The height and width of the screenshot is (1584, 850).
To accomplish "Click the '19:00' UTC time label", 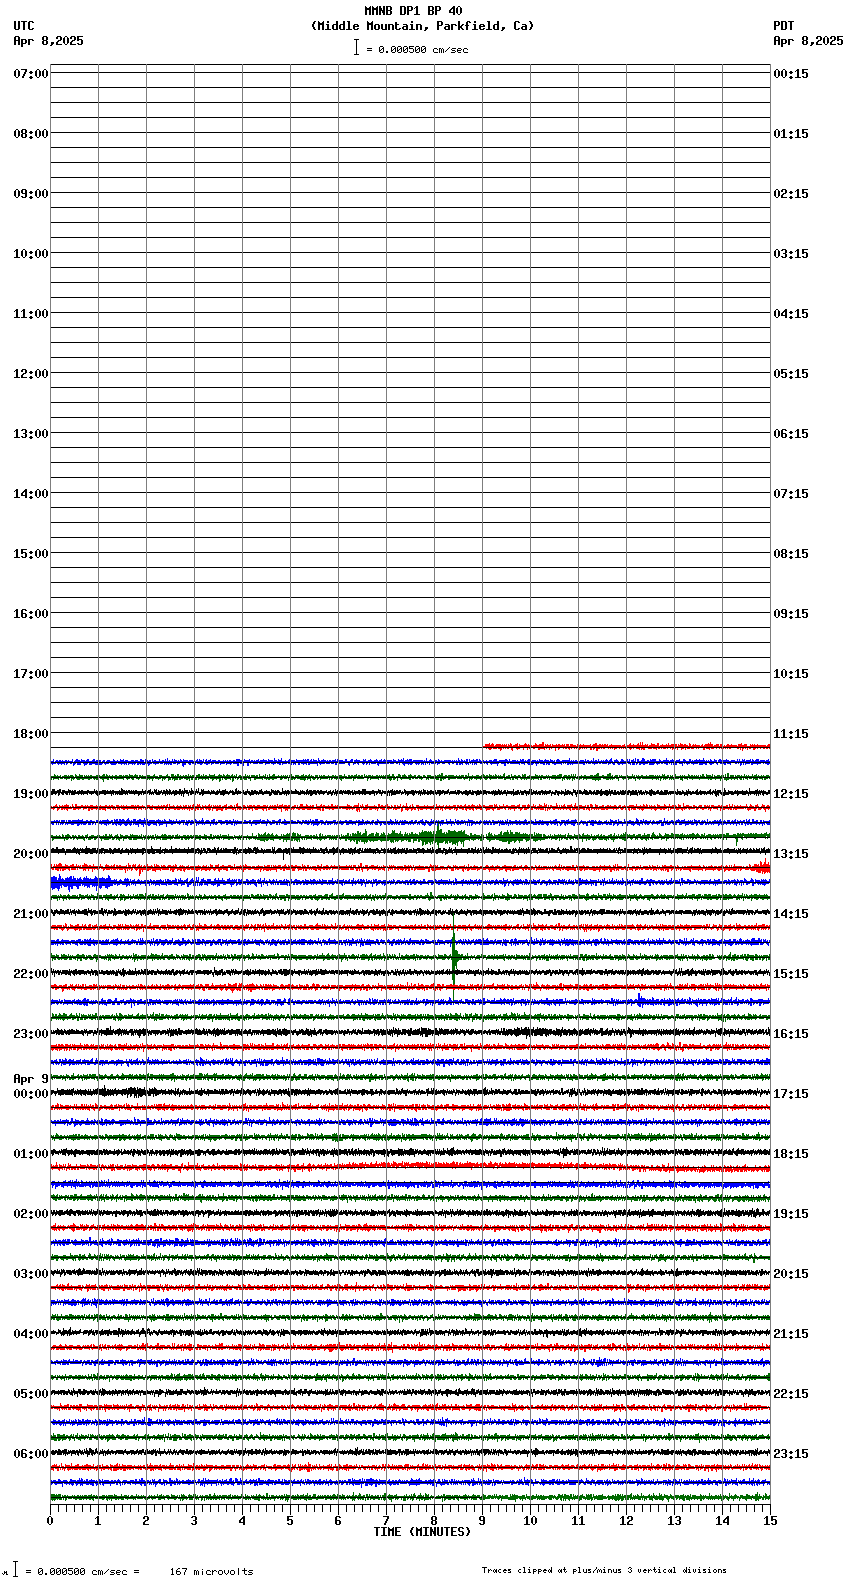I will (31, 794).
